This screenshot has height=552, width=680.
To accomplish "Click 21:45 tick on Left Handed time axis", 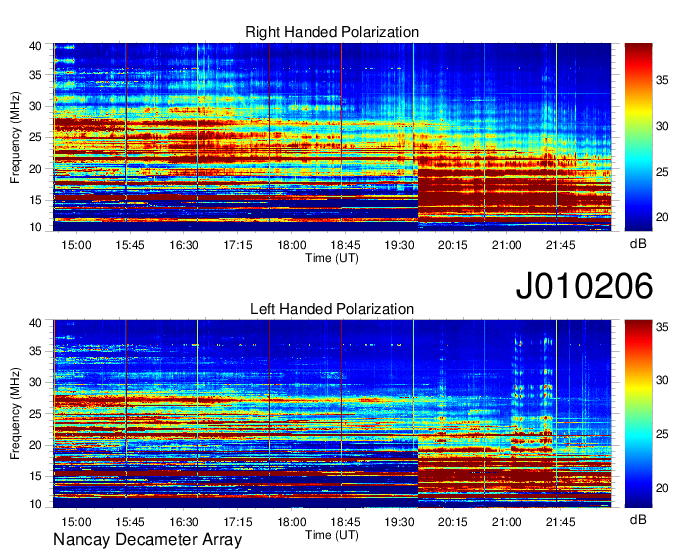I will tap(560, 522).
